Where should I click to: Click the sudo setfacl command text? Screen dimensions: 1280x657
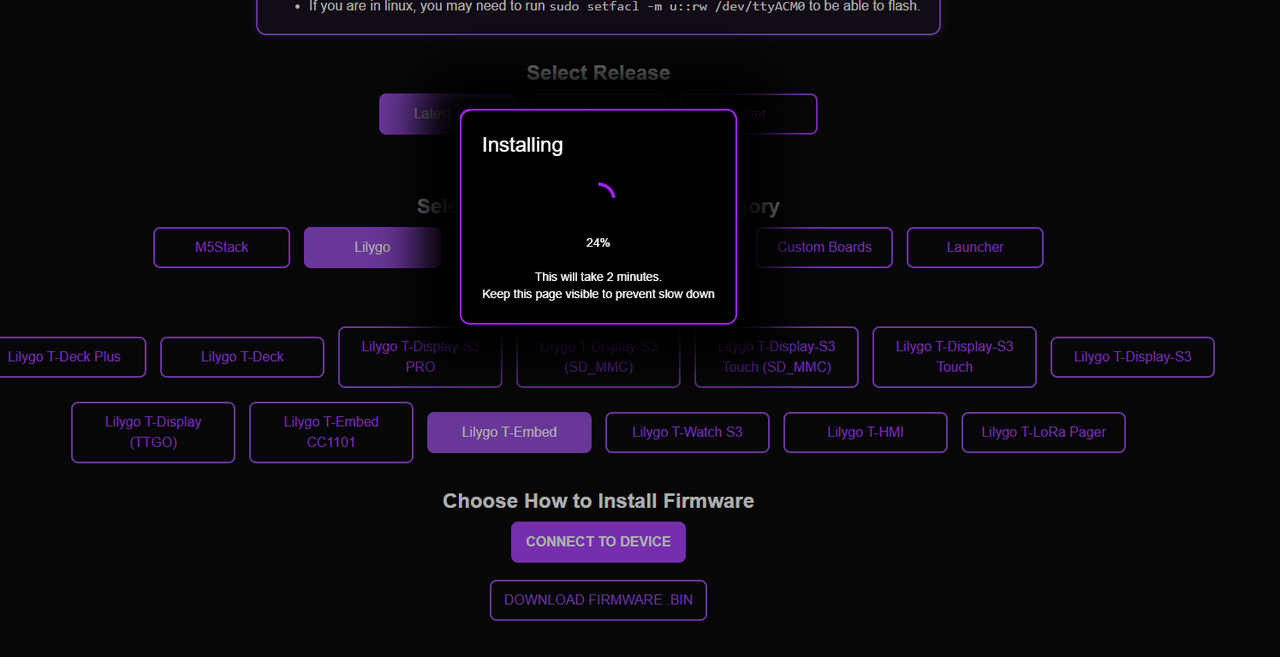coord(677,6)
